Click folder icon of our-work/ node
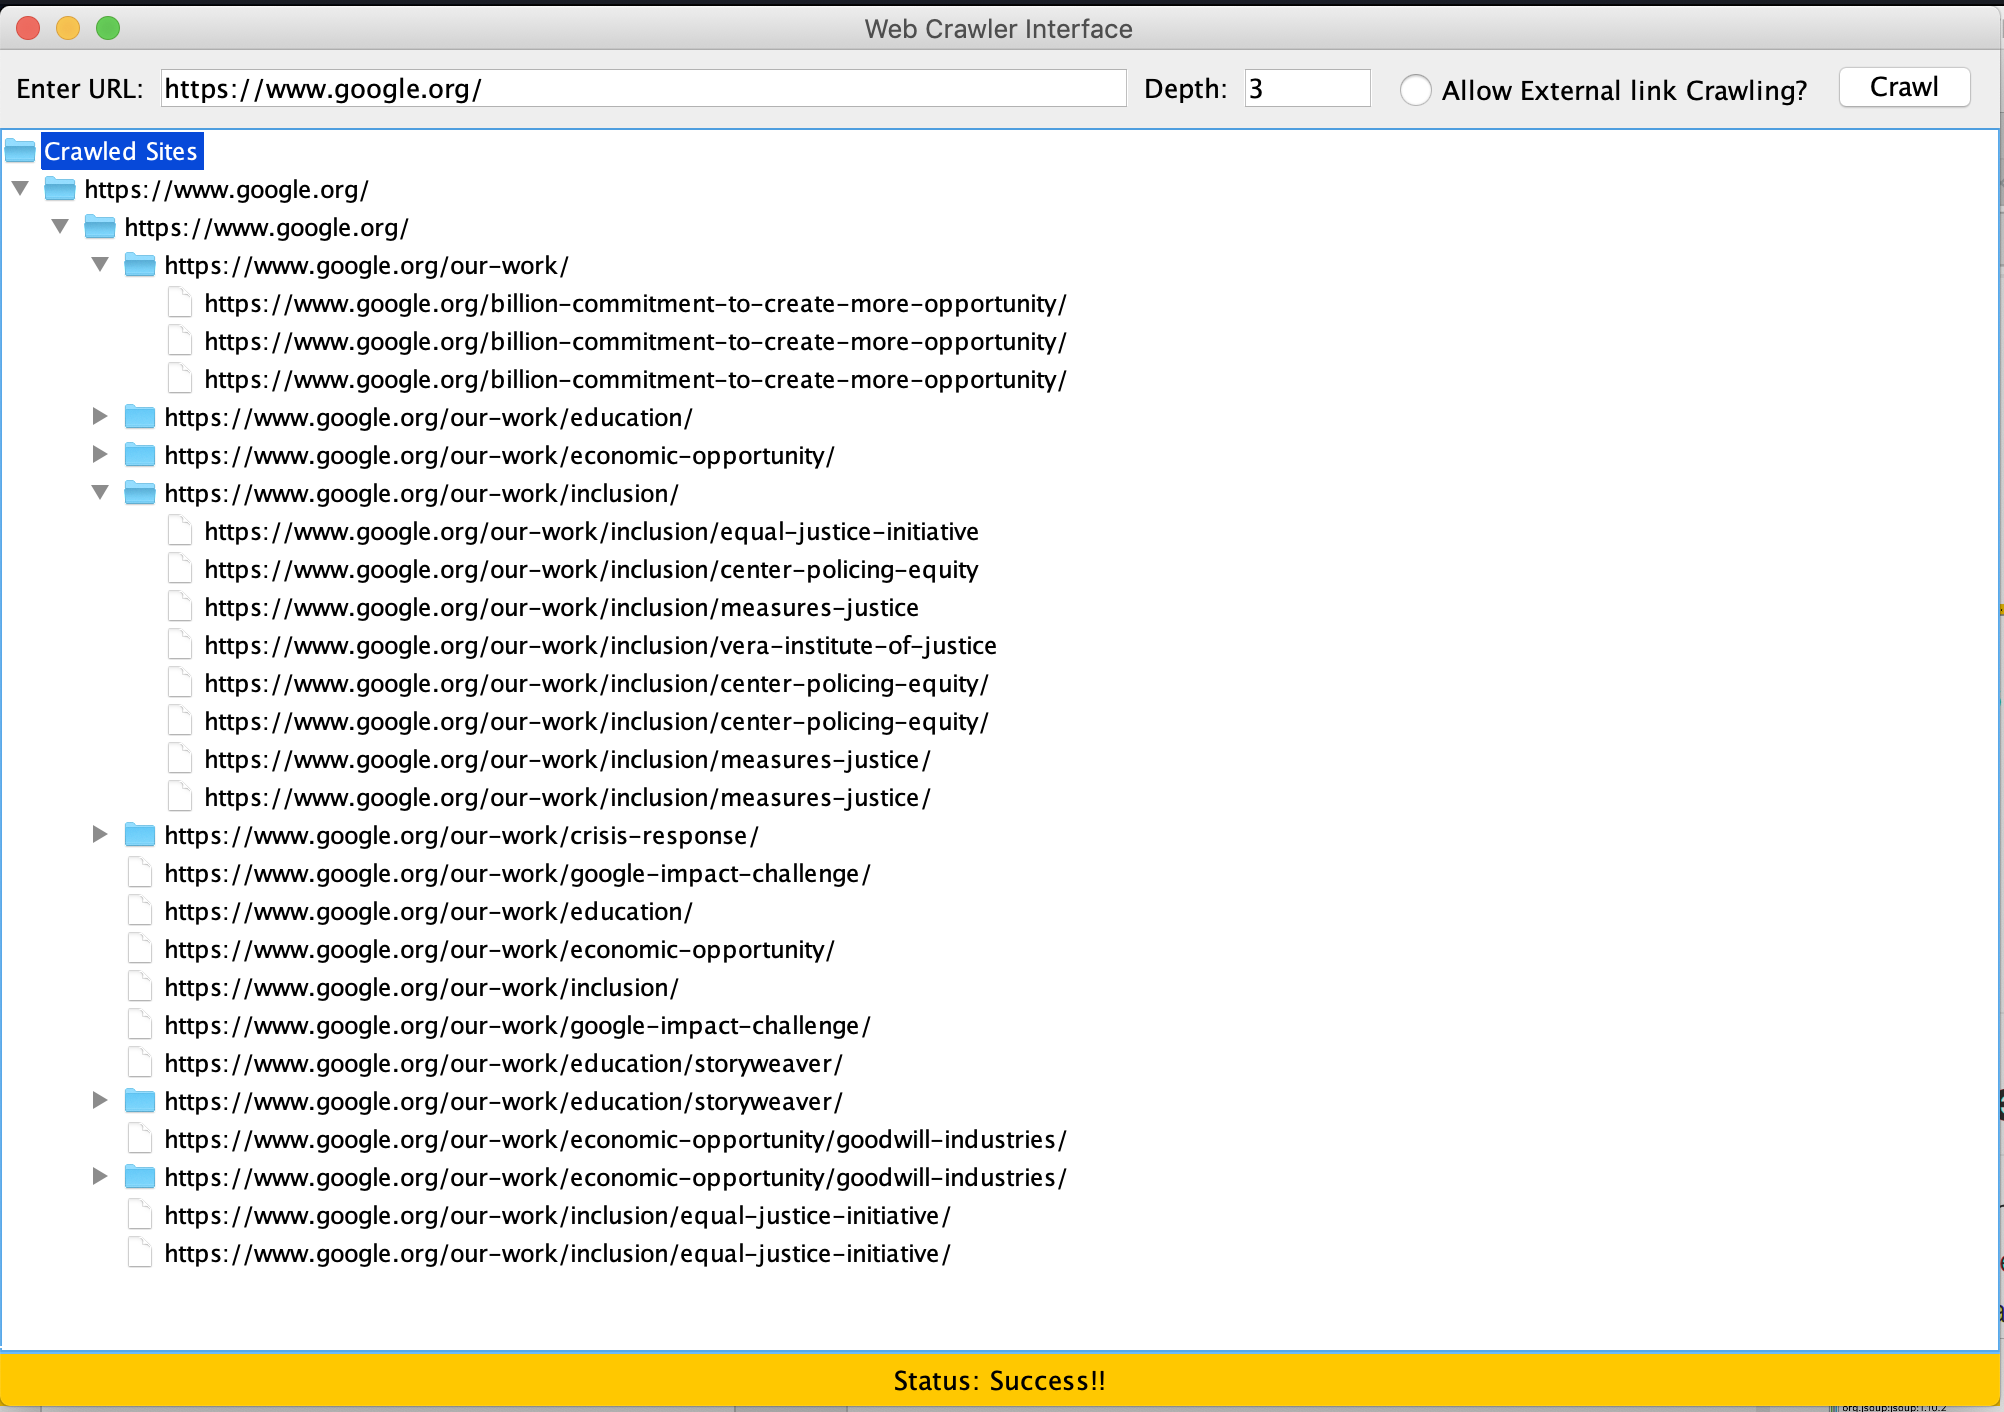This screenshot has width=2004, height=1412. [139, 265]
